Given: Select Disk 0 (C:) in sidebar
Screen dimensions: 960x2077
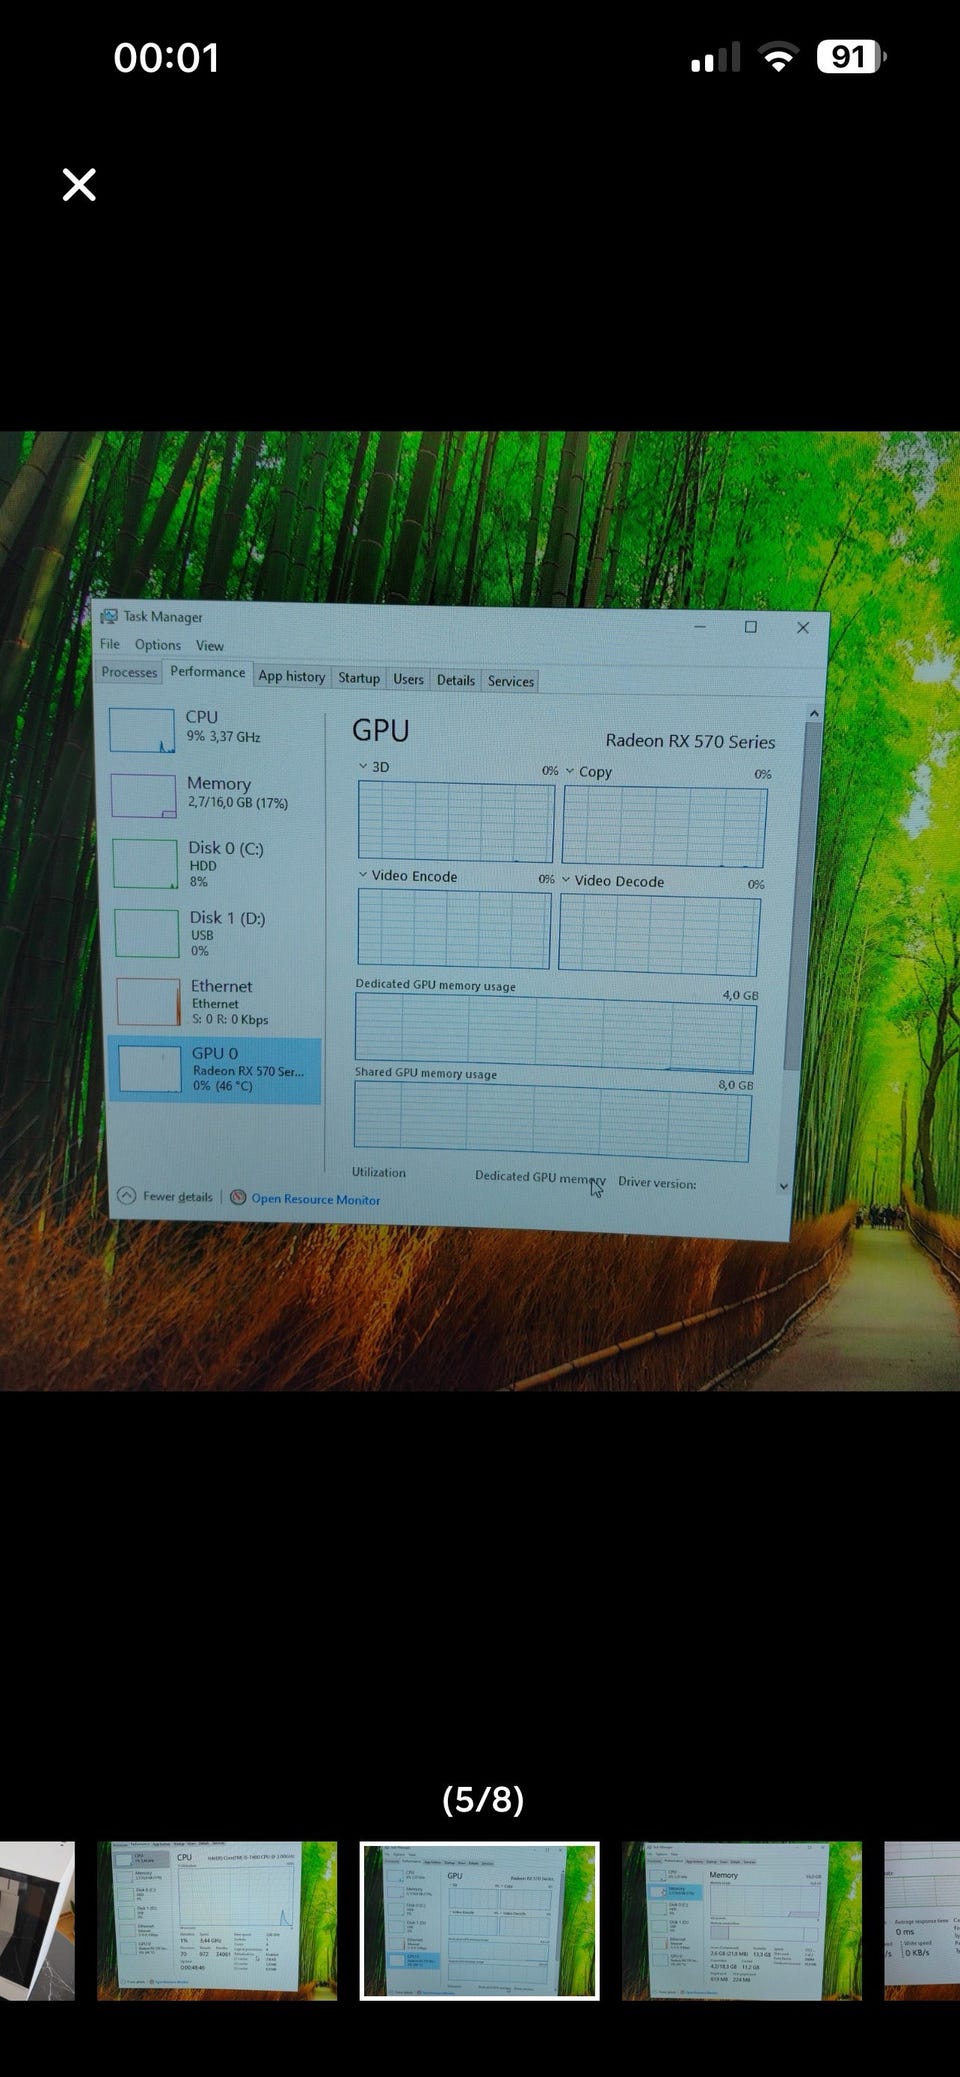Looking at the screenshot, I should pos(215,864).
